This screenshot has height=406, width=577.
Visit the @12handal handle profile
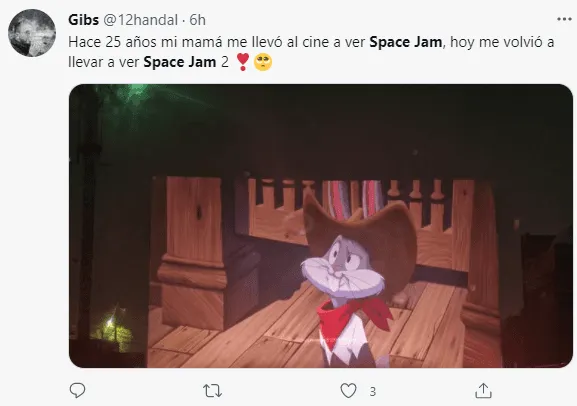[x=141, y=20]
